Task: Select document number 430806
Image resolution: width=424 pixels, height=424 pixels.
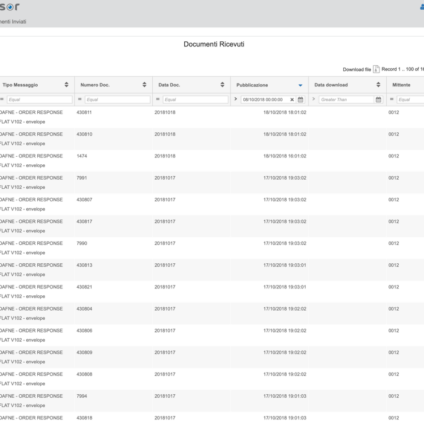Action: tap(84, 331)
